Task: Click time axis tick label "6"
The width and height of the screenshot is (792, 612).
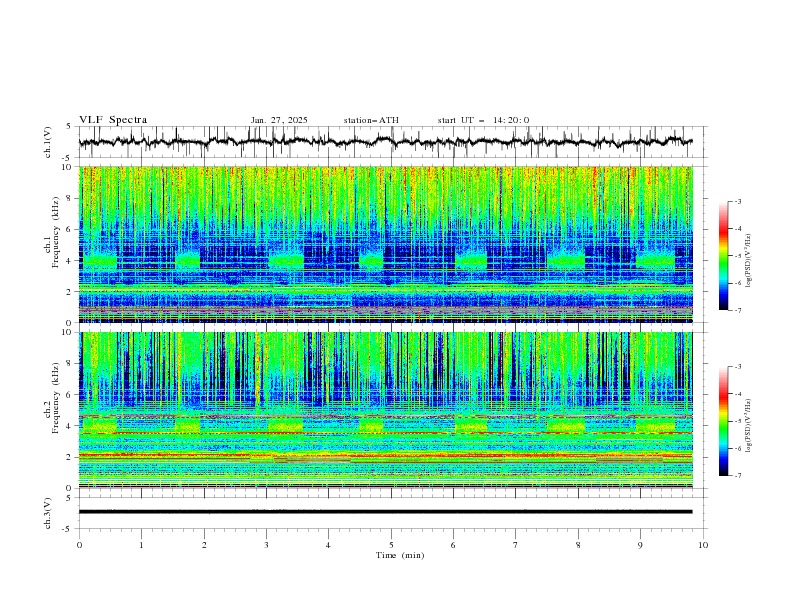Action: click(453, 545)
